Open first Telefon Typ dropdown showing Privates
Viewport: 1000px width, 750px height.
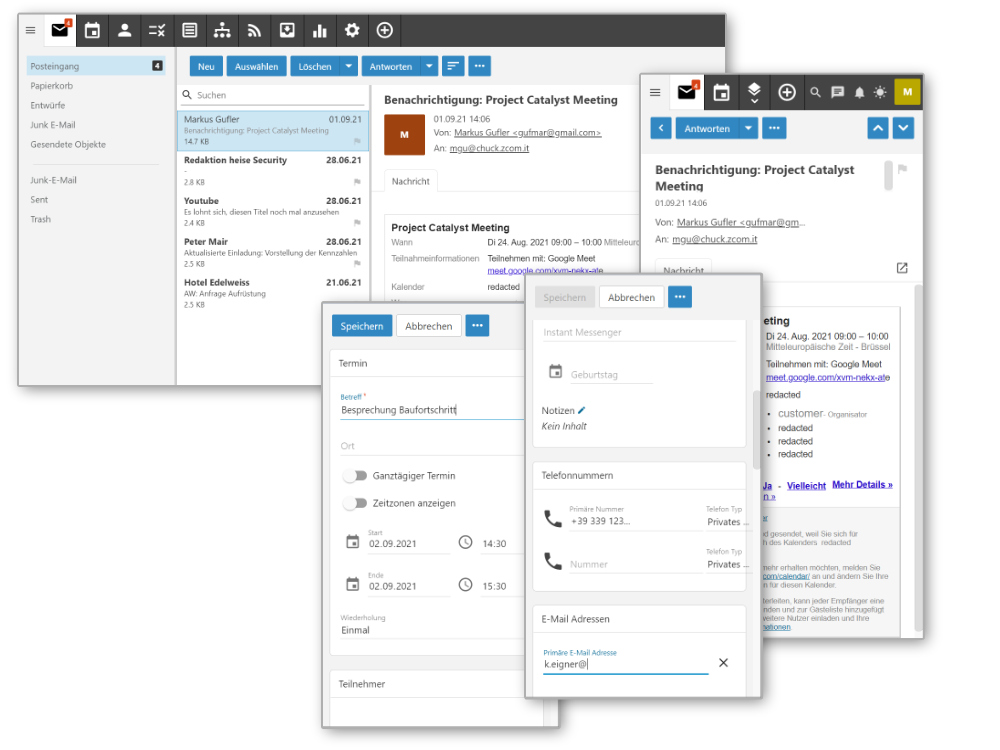point(724,522)
